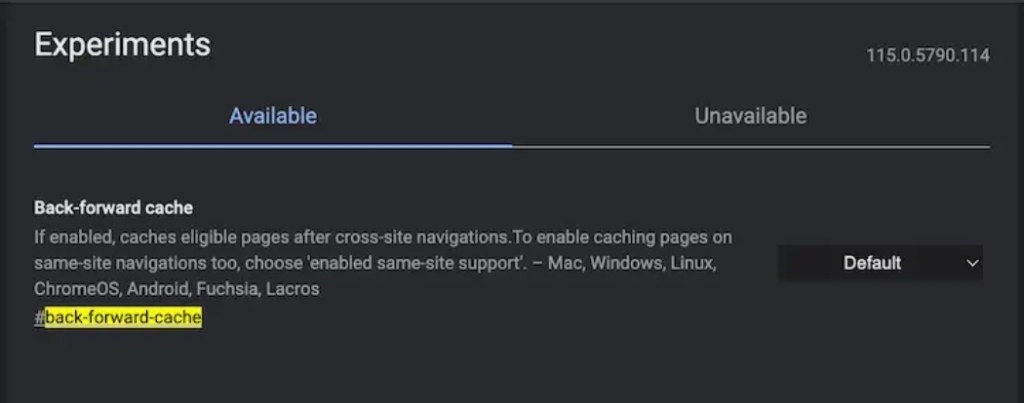Click the yellow highlighted back-forward-cache text
Image resolution: width=1024 pixels, height=403 pixels.
pyautogui.click(x=123, y=318)
